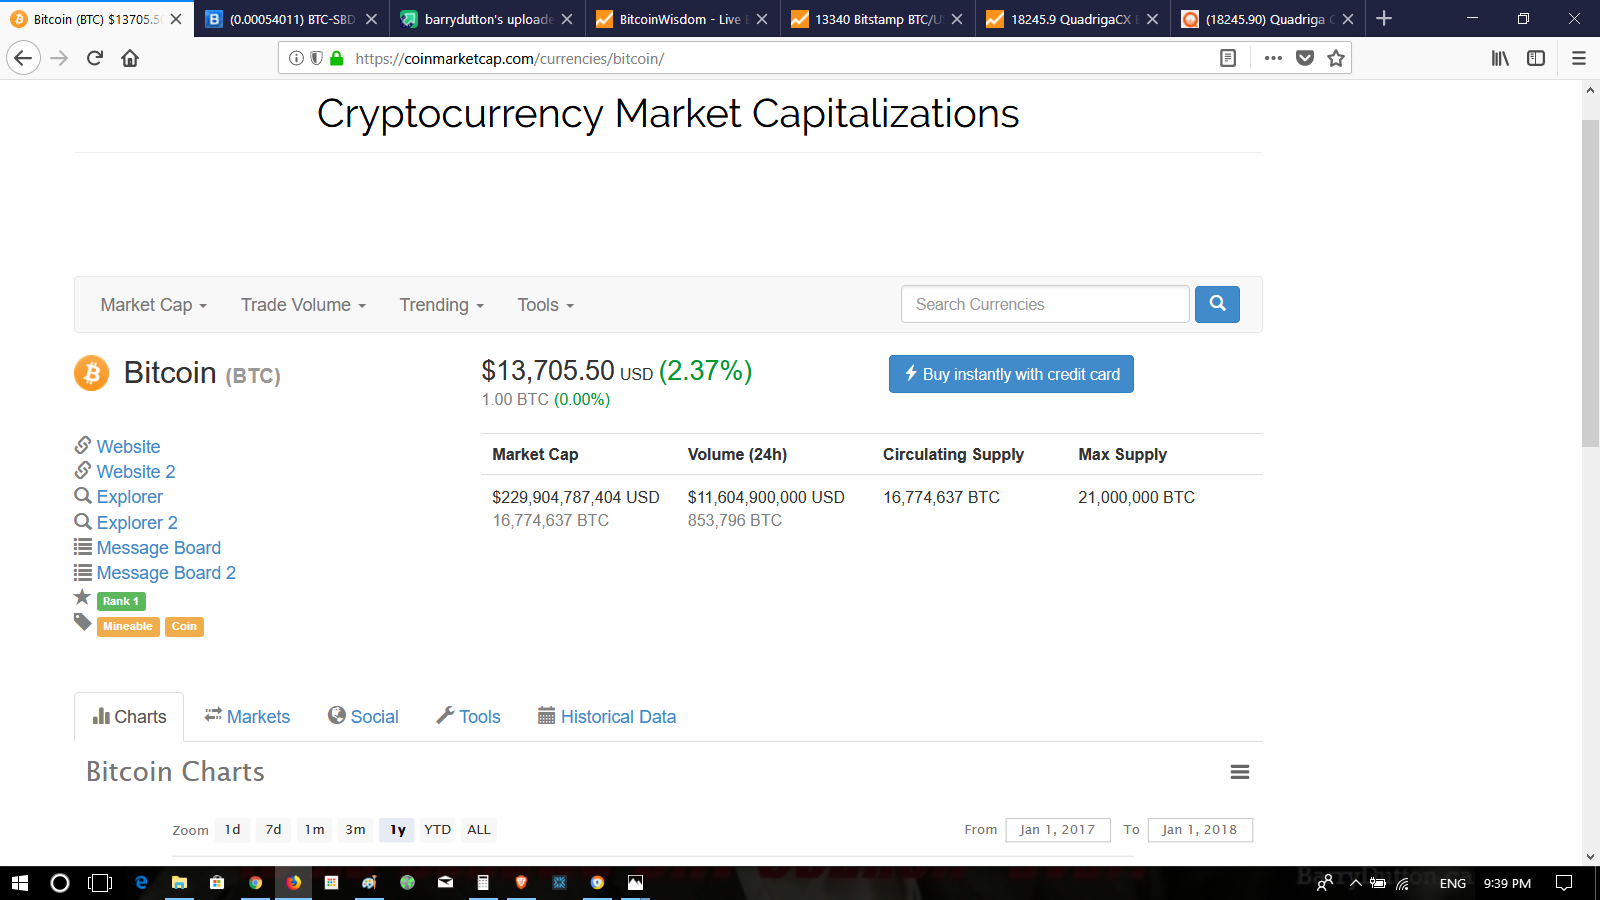The image size is (1600, 900).
Task: Open Windows notification center
Action: [1564, 883]
